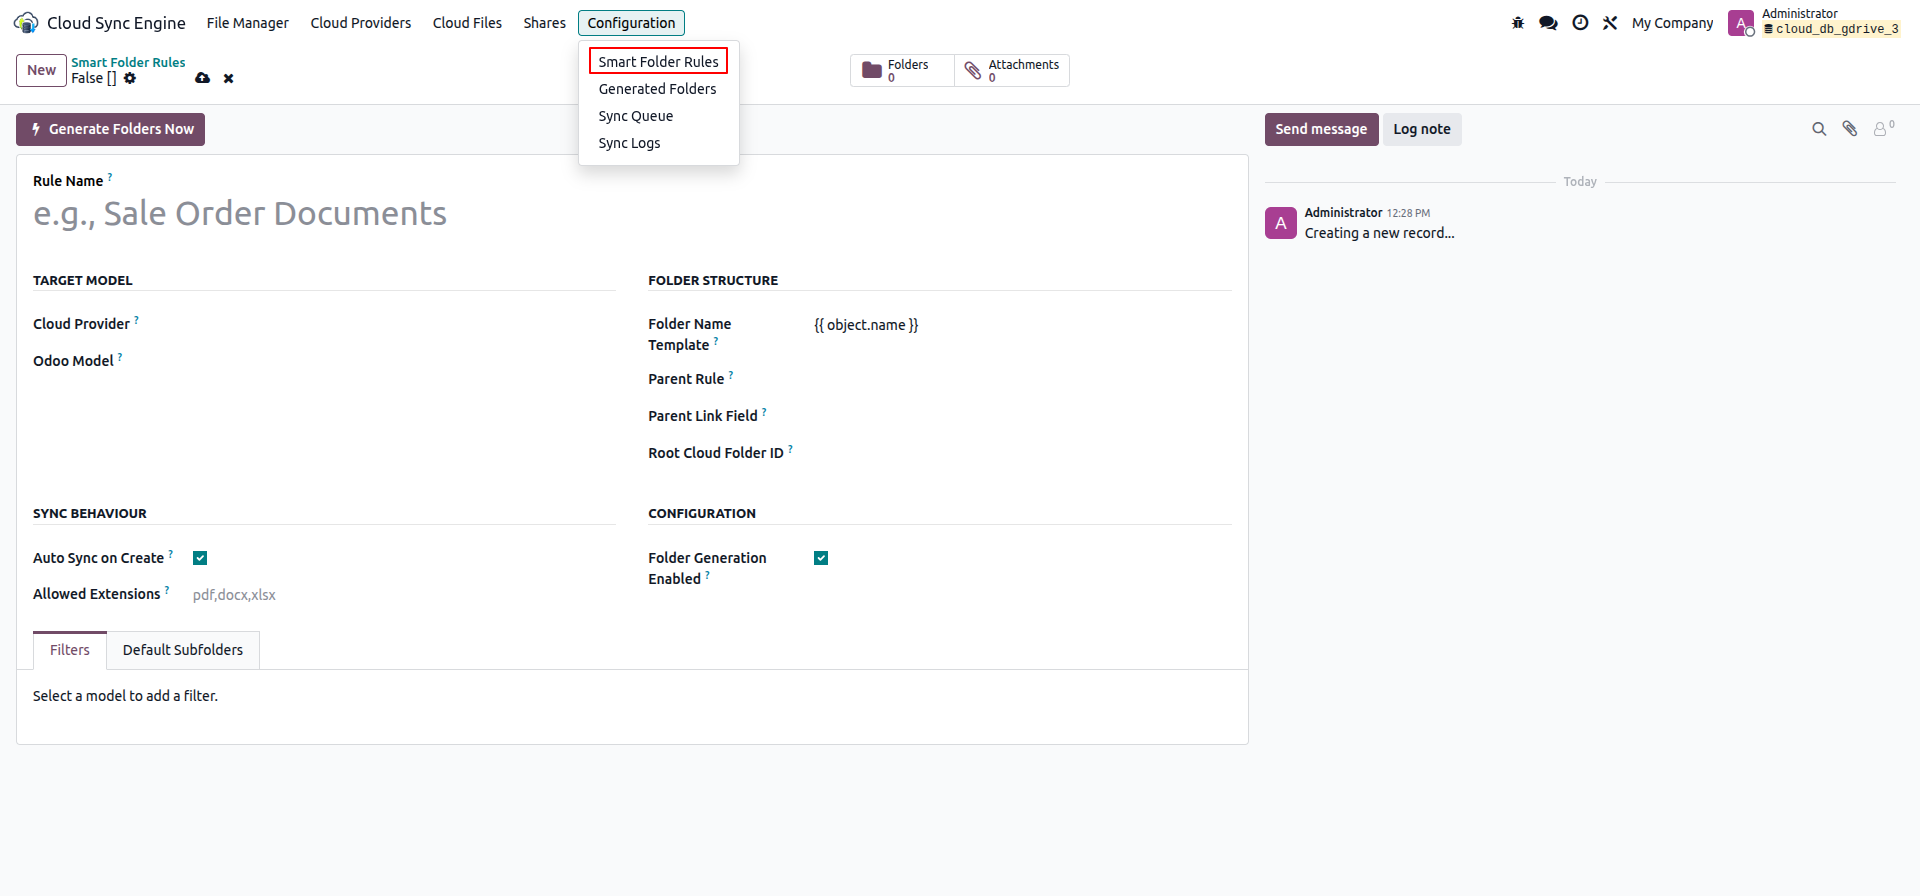Go to the Cloud Files menu

(467, 23)
